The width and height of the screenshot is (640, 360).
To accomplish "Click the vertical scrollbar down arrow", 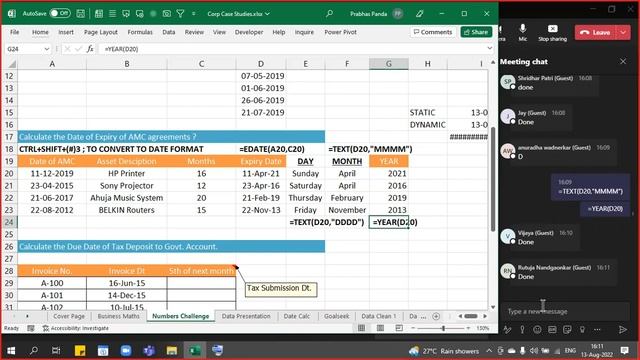I will (493, 307).
